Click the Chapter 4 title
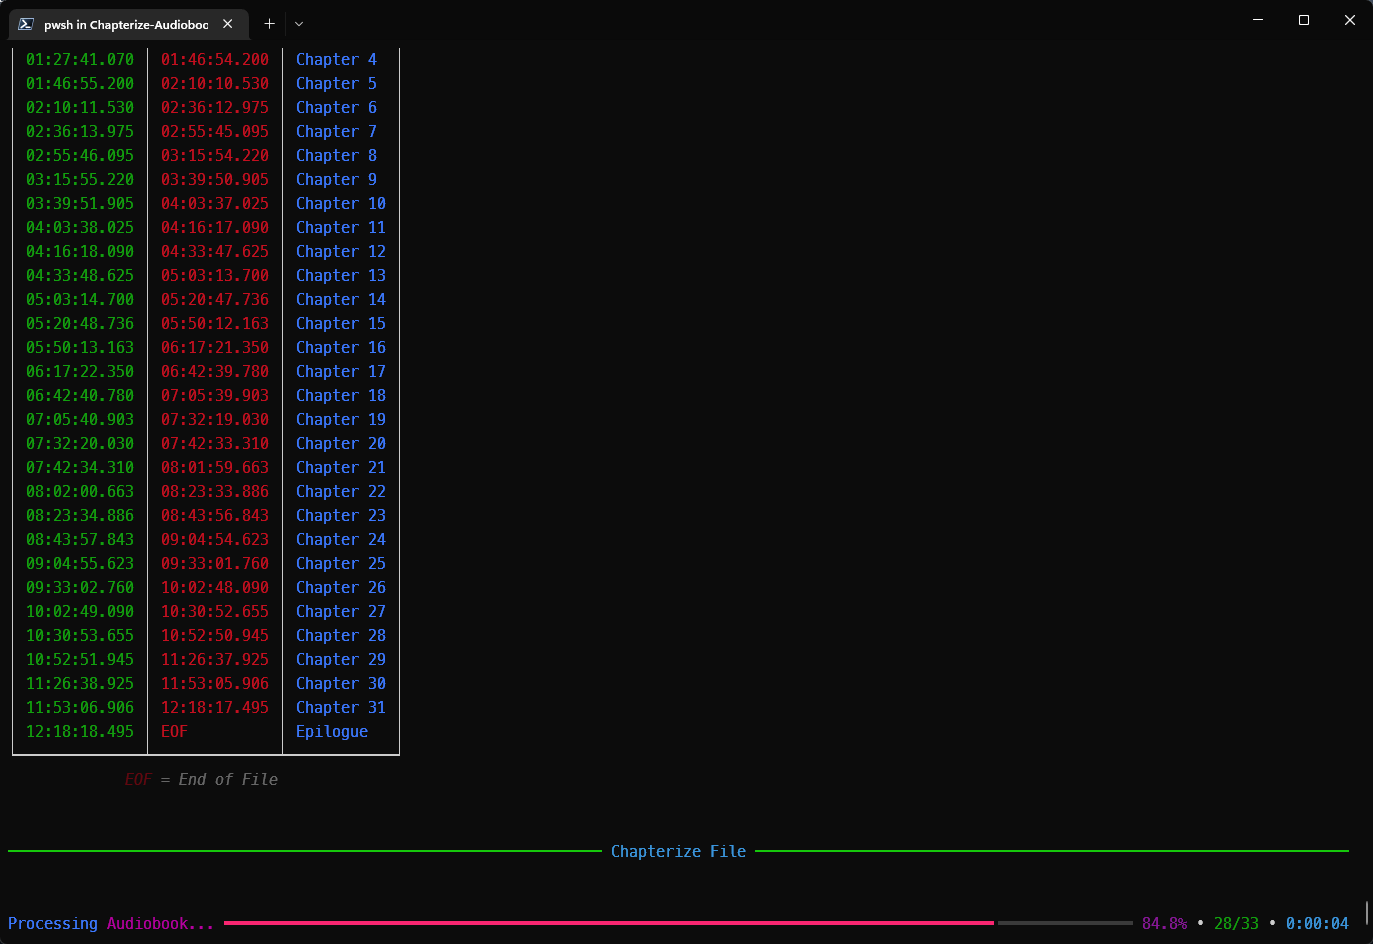Image resolution: width=1373 pixels, height=944 pixels. [x=336, y=60]
